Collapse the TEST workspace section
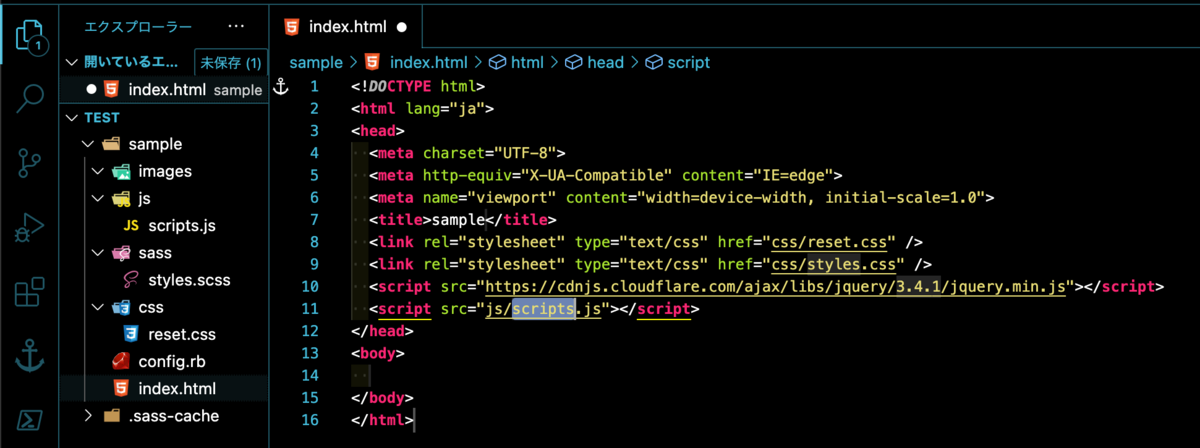Viewport: 1200px width, 448px height. pyautogui.click(x=70, y=117)
